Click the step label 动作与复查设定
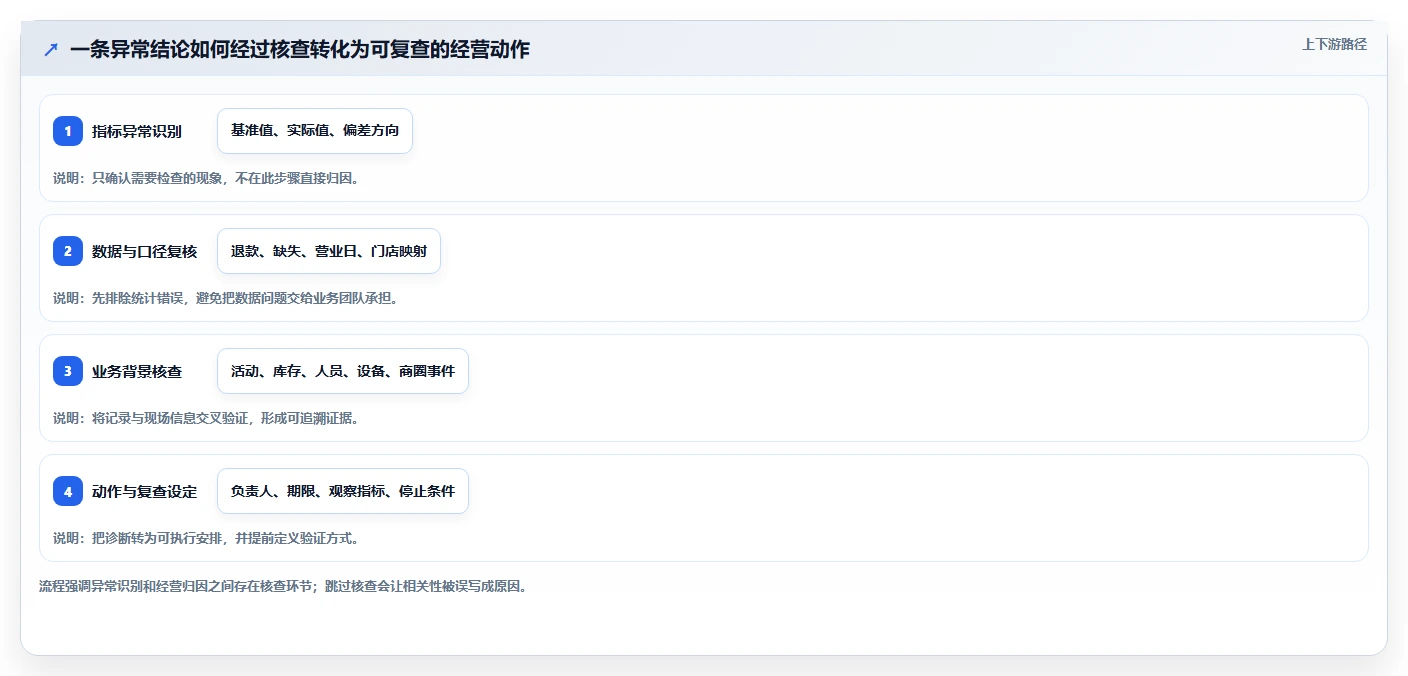The width and height of the screenshot is (1408, 676). pyautogui.click(x=145, y=491)
